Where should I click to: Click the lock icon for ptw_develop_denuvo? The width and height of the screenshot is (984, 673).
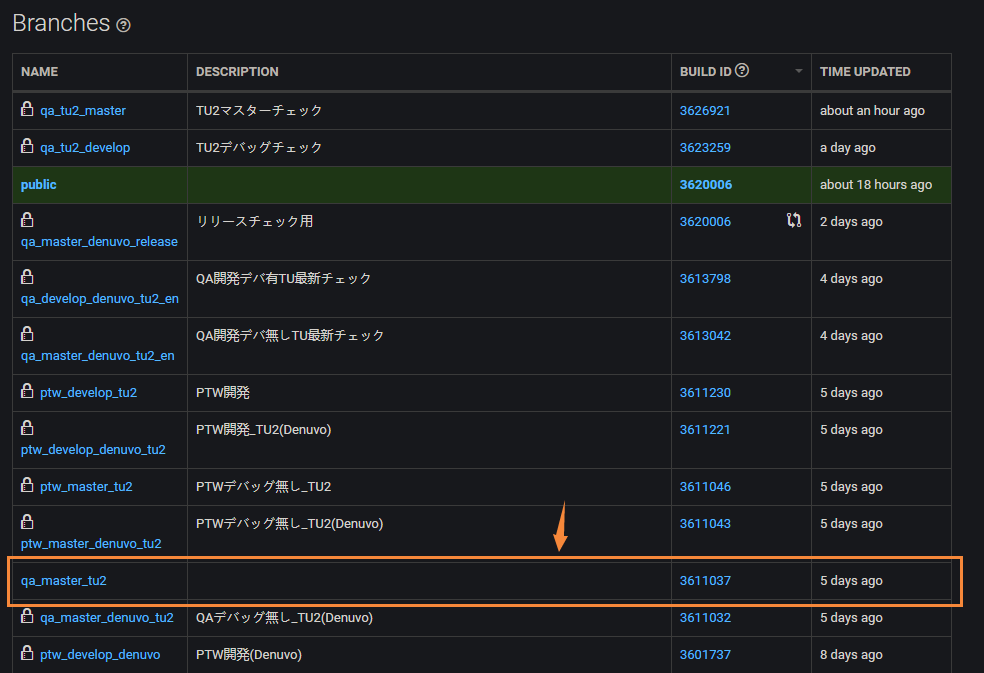coord(27,653)
